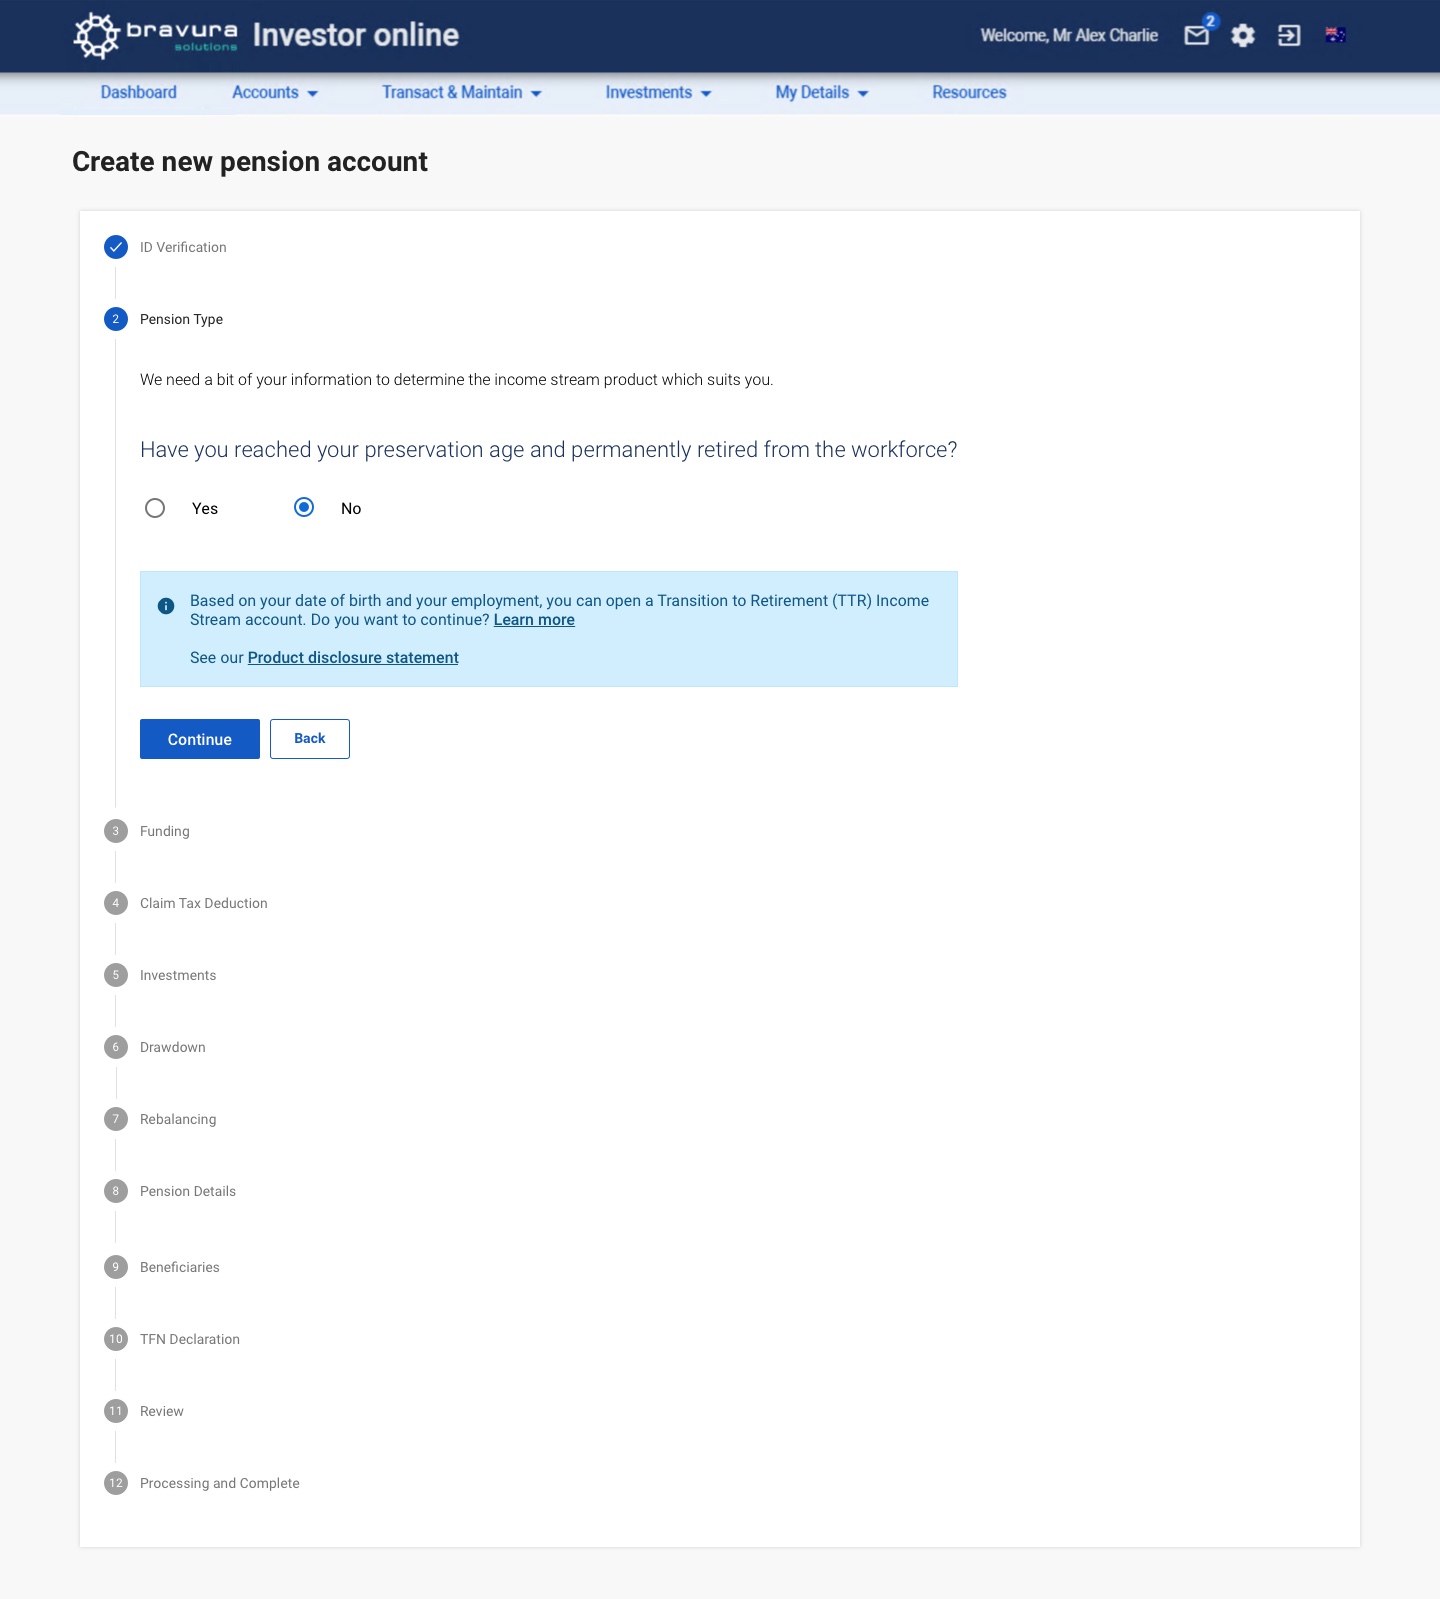Screen dimensions: 1440x1599
Task: Select the No radio button
Action: coord(304,507)
